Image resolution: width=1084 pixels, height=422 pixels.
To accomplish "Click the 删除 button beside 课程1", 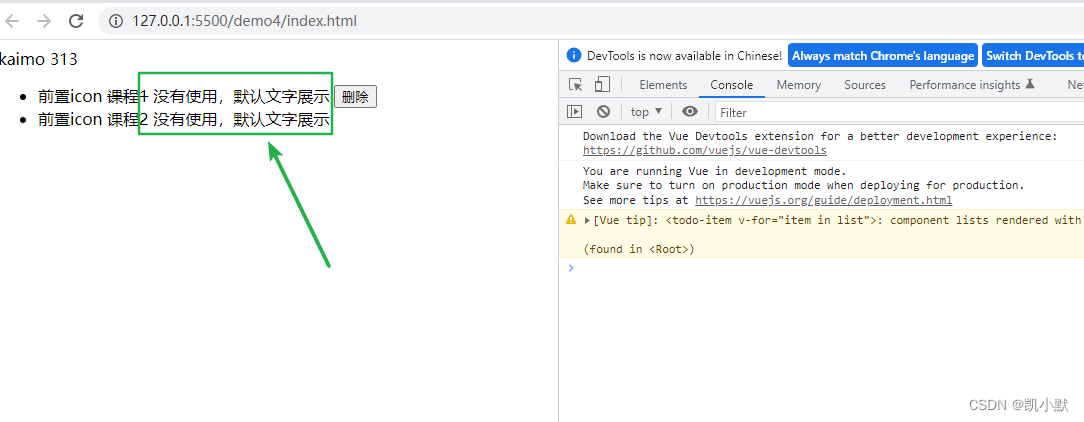I will (x=355, y=97).
